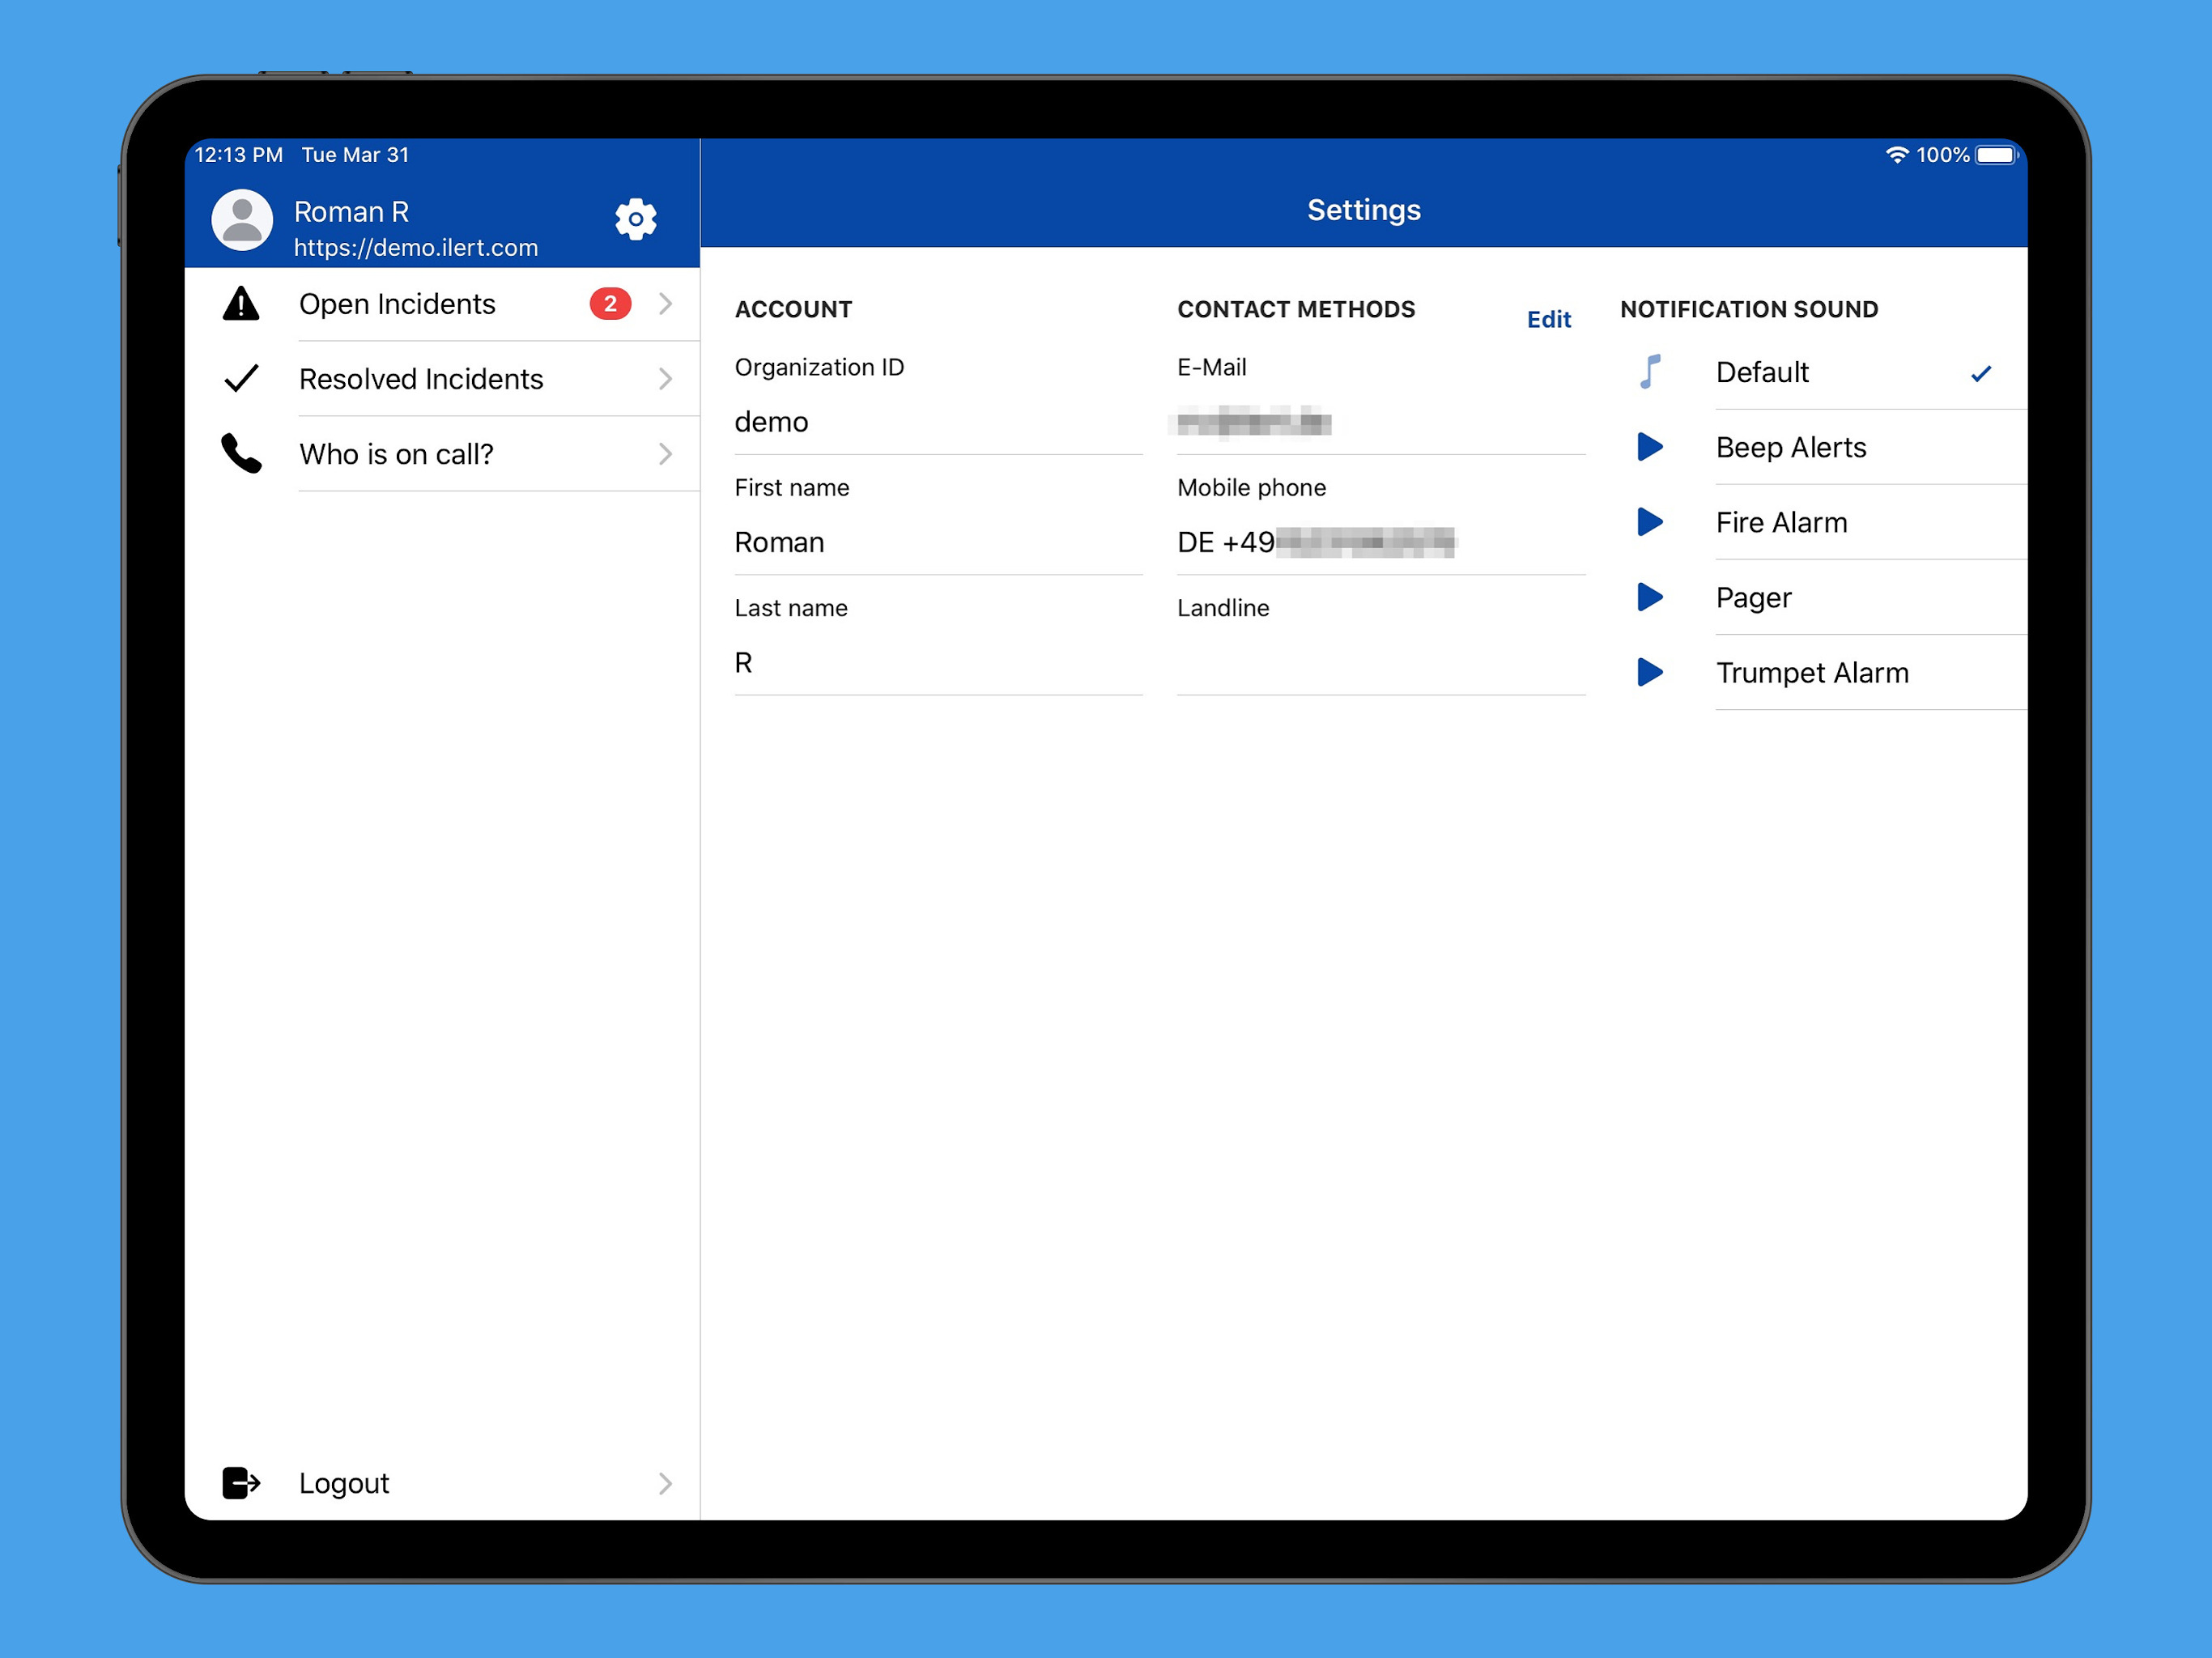Image resolution: width=2212 pixels, height=1658 pixels.
Task: Select Default notification sound
Action: (x=1822, y=372)
